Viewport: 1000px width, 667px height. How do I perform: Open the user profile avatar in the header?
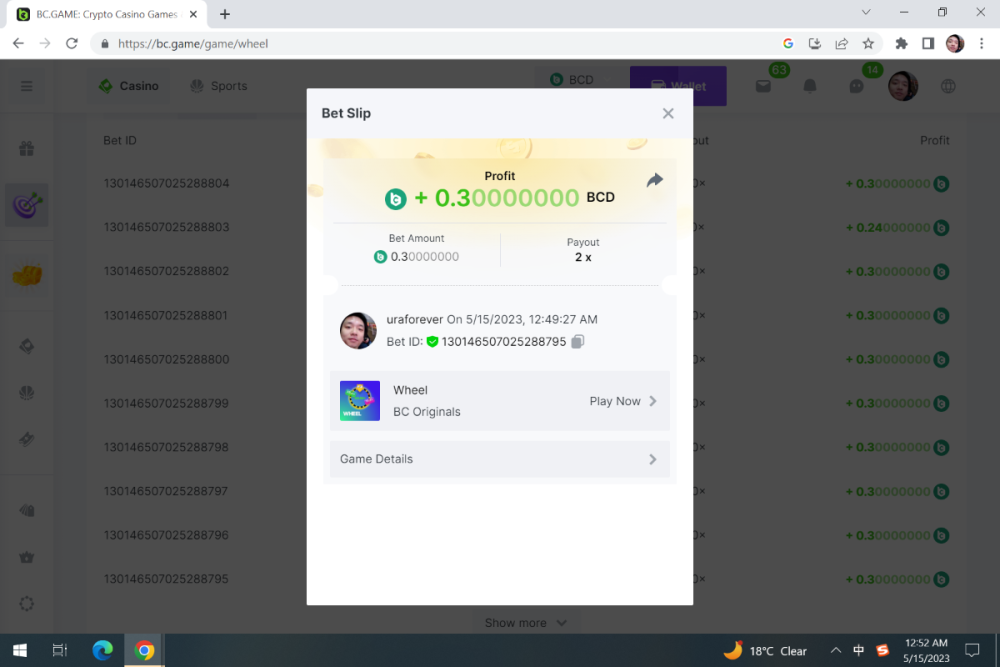(903, 86)
